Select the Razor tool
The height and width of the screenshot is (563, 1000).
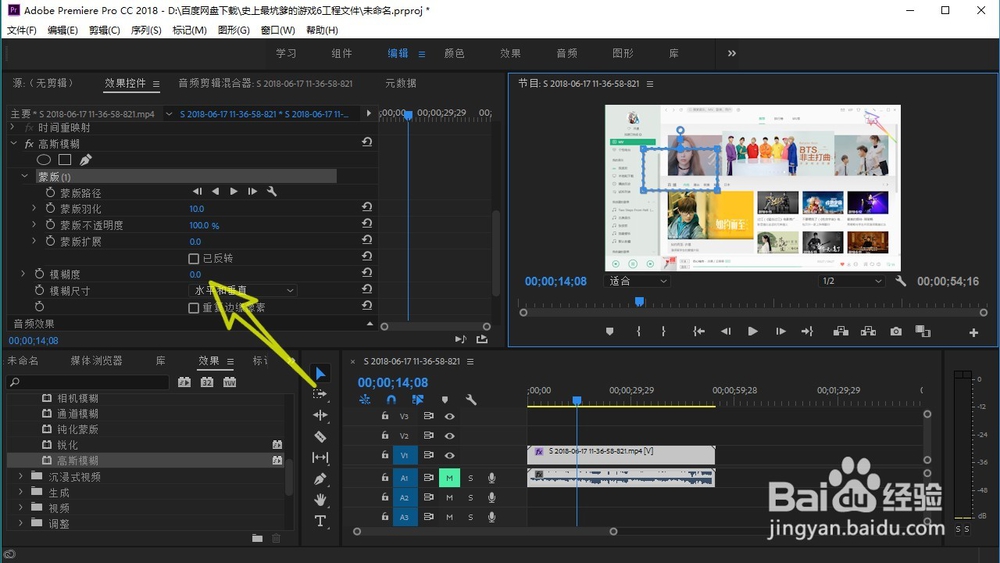pyautogui.click(x=320, y=437)
